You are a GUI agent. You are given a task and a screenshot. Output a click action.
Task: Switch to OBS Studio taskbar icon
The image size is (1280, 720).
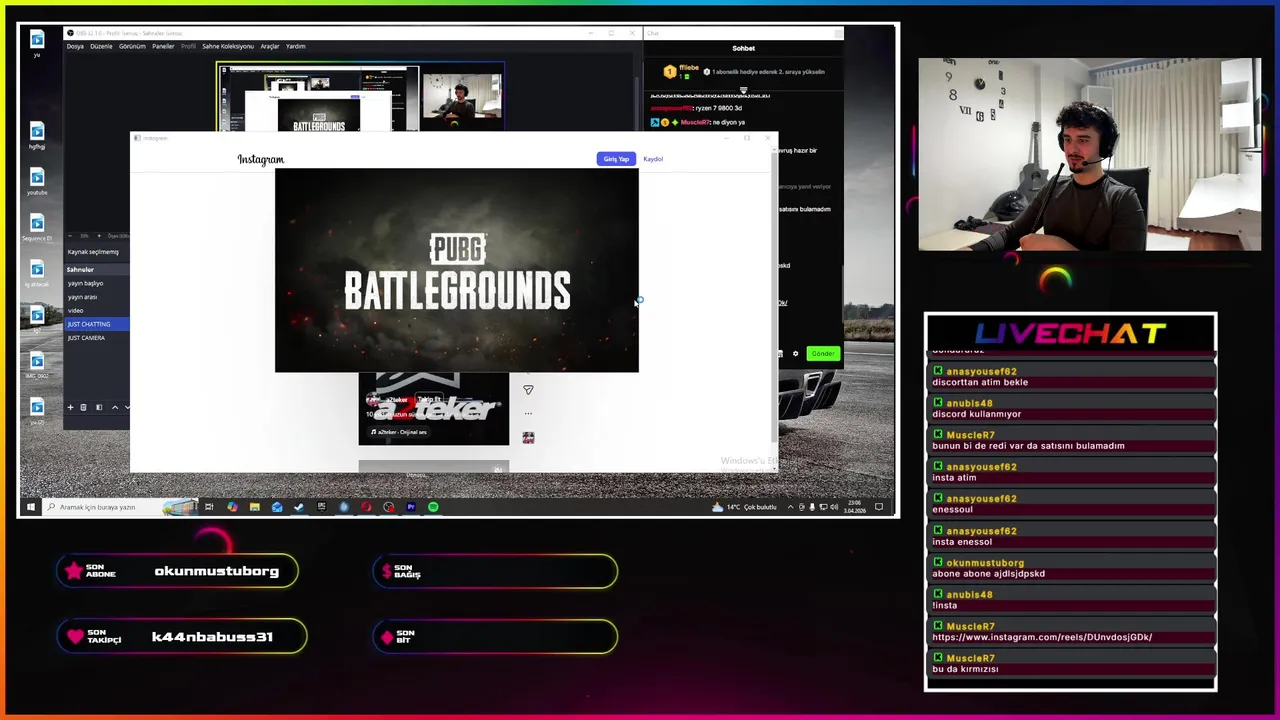point(388,507)
